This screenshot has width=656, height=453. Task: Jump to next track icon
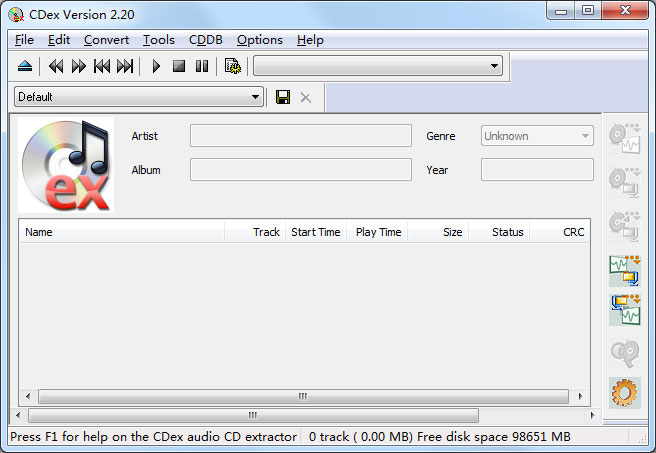pyautogui.click(x=125, y=66)
